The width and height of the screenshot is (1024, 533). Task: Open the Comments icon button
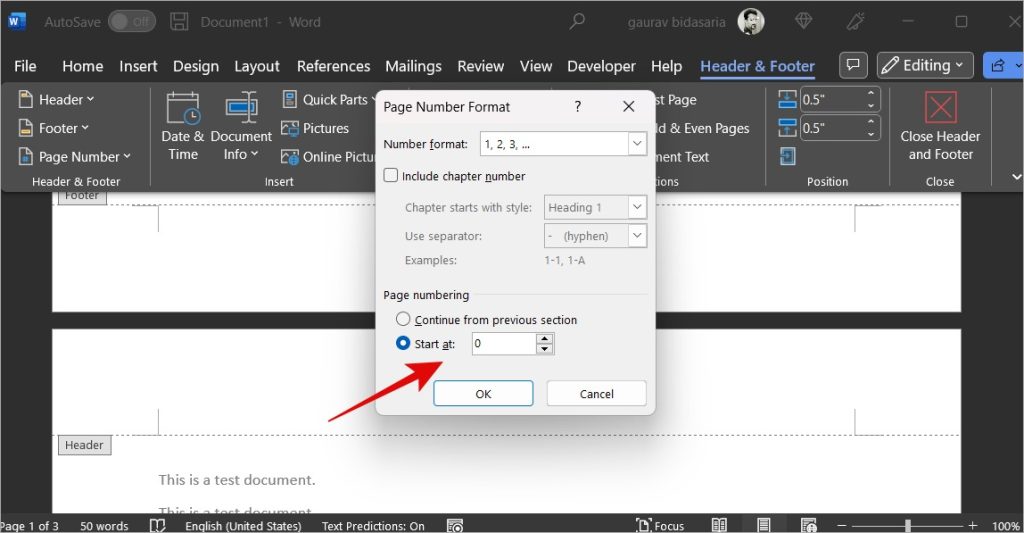(853, 65)
